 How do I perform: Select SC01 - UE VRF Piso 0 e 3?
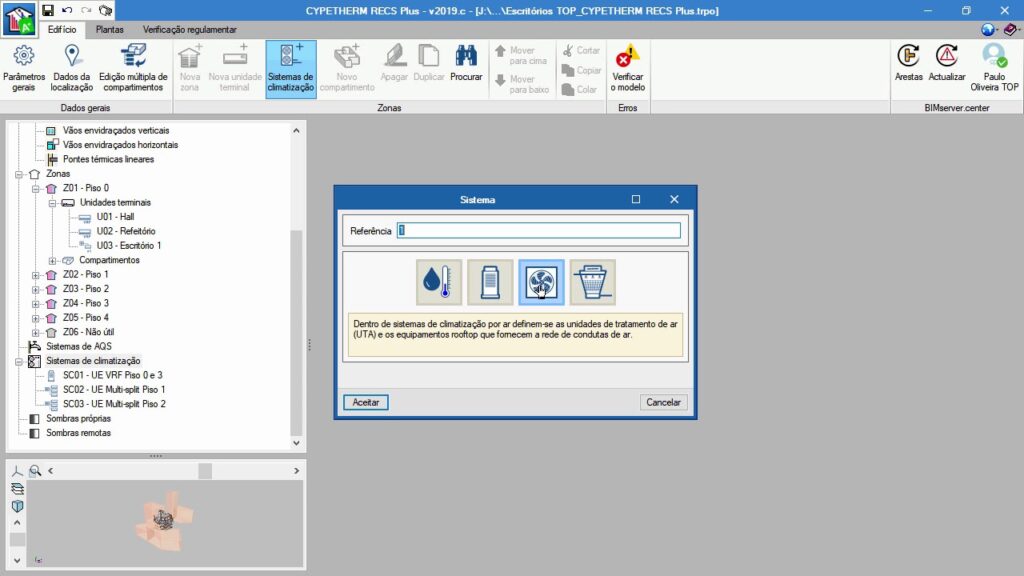click(113, 375)
